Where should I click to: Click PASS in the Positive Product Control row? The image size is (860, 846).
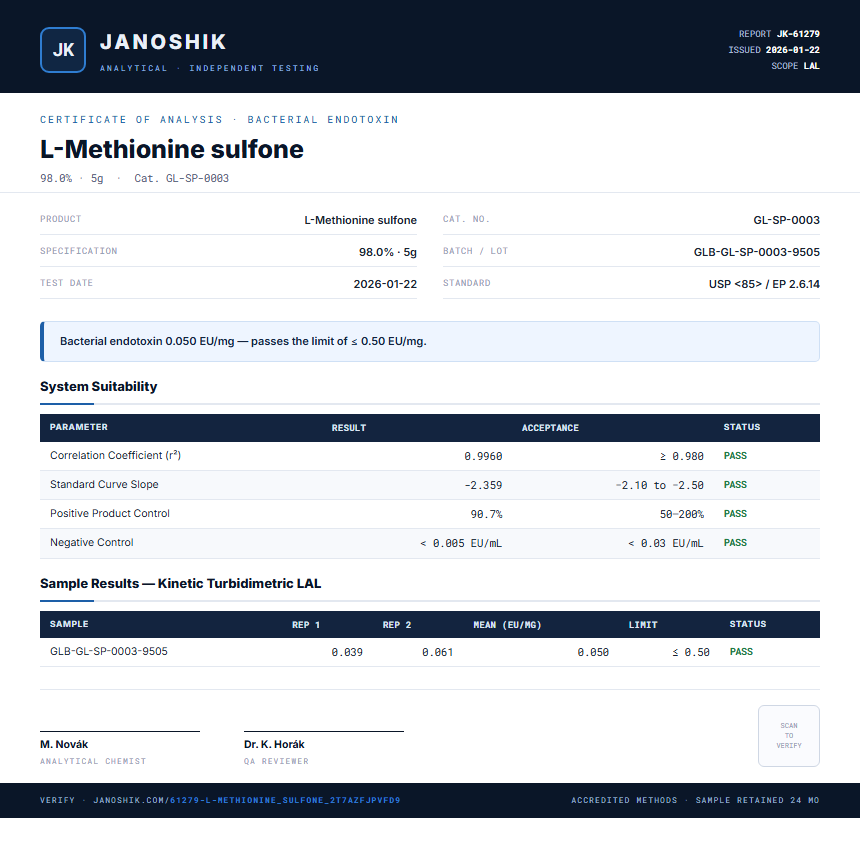click(735, 514)
